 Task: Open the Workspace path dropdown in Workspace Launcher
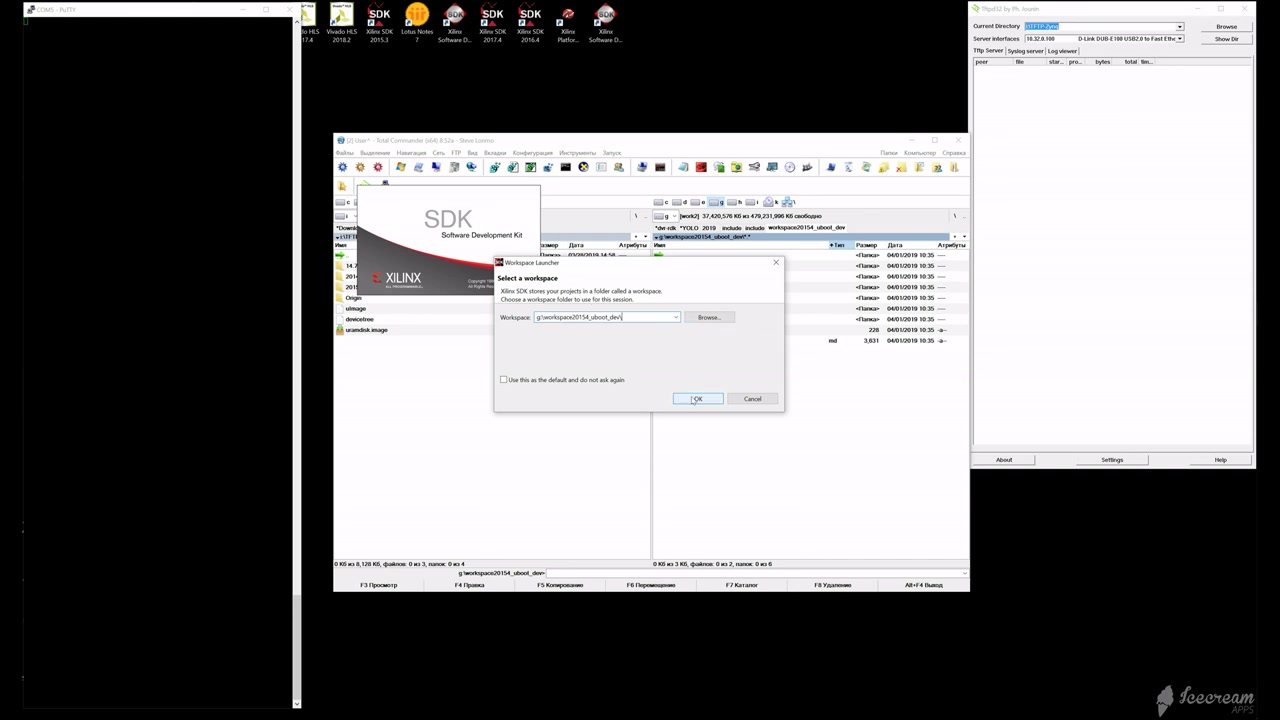676,317
